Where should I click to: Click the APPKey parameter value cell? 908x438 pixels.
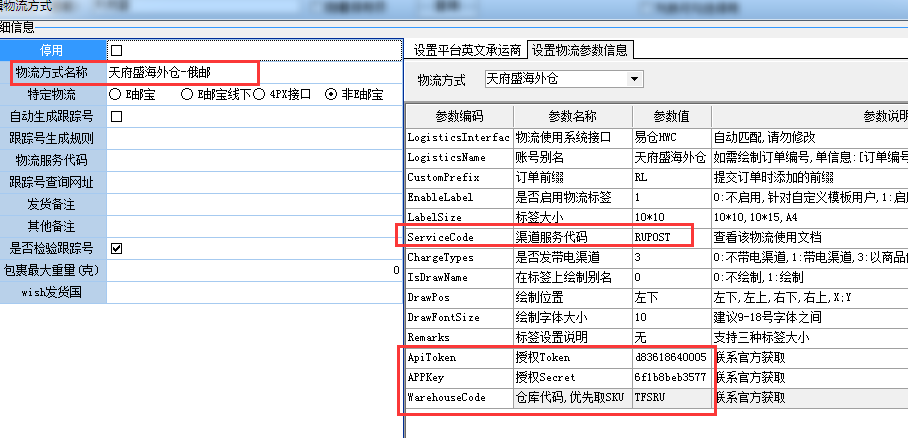click(671, 377)
